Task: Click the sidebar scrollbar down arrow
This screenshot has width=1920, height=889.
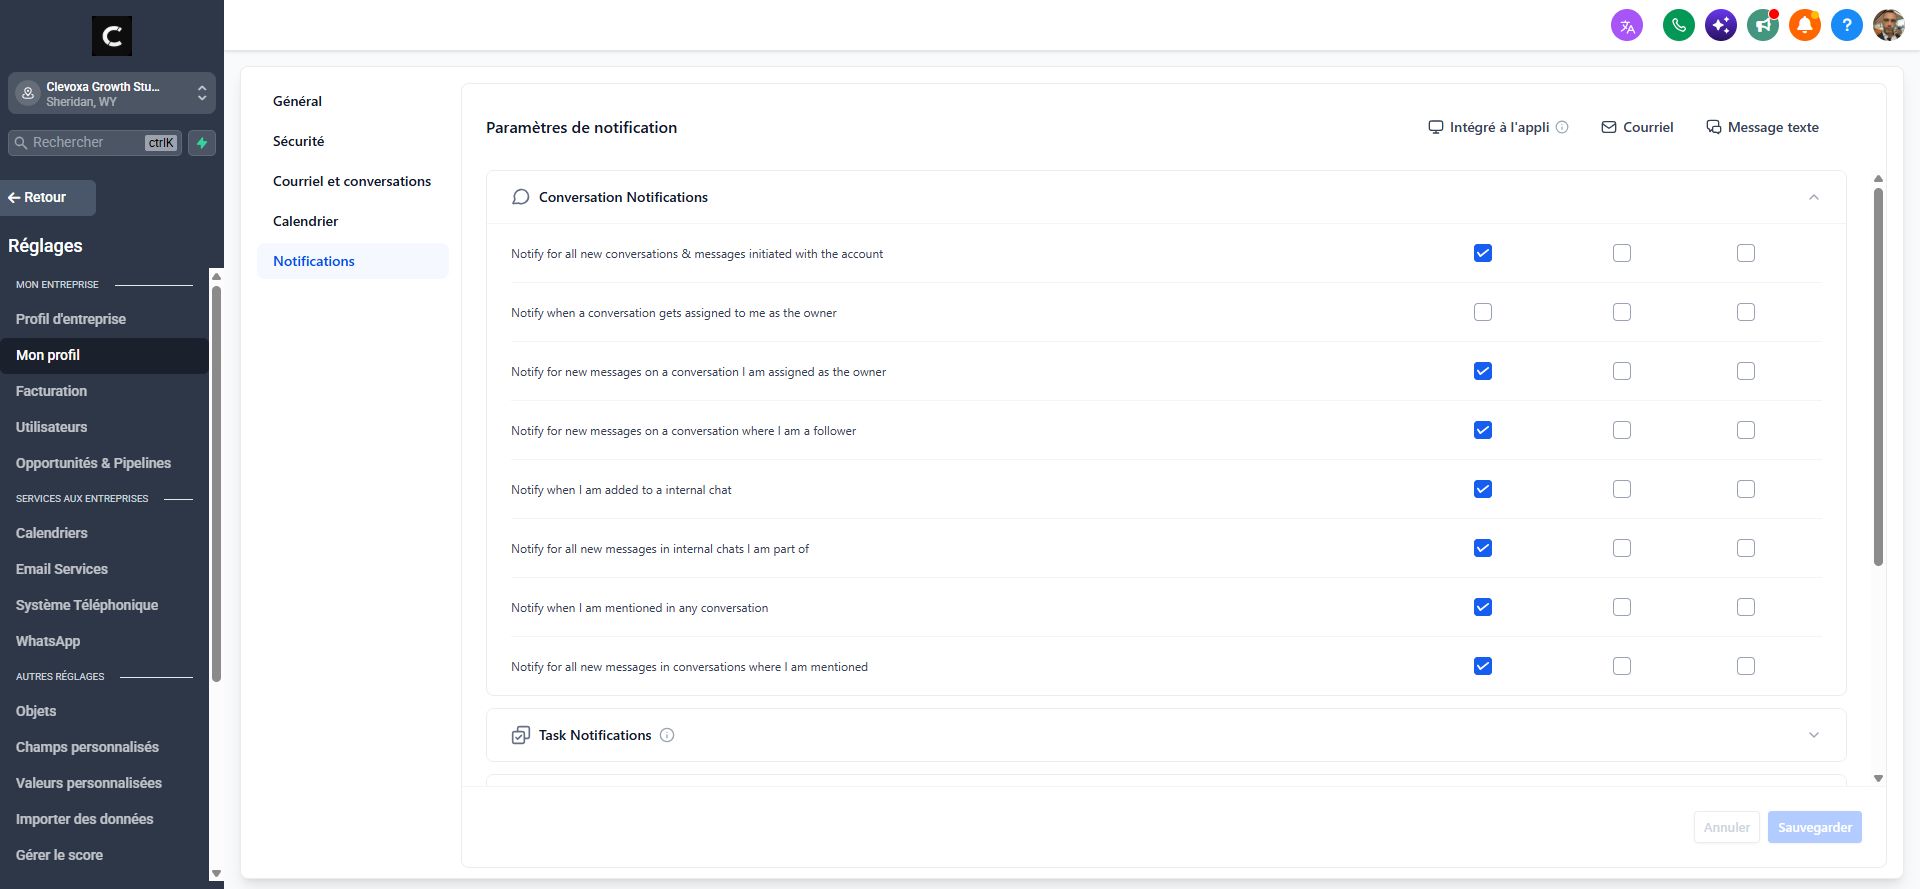Action: [216, 873]
